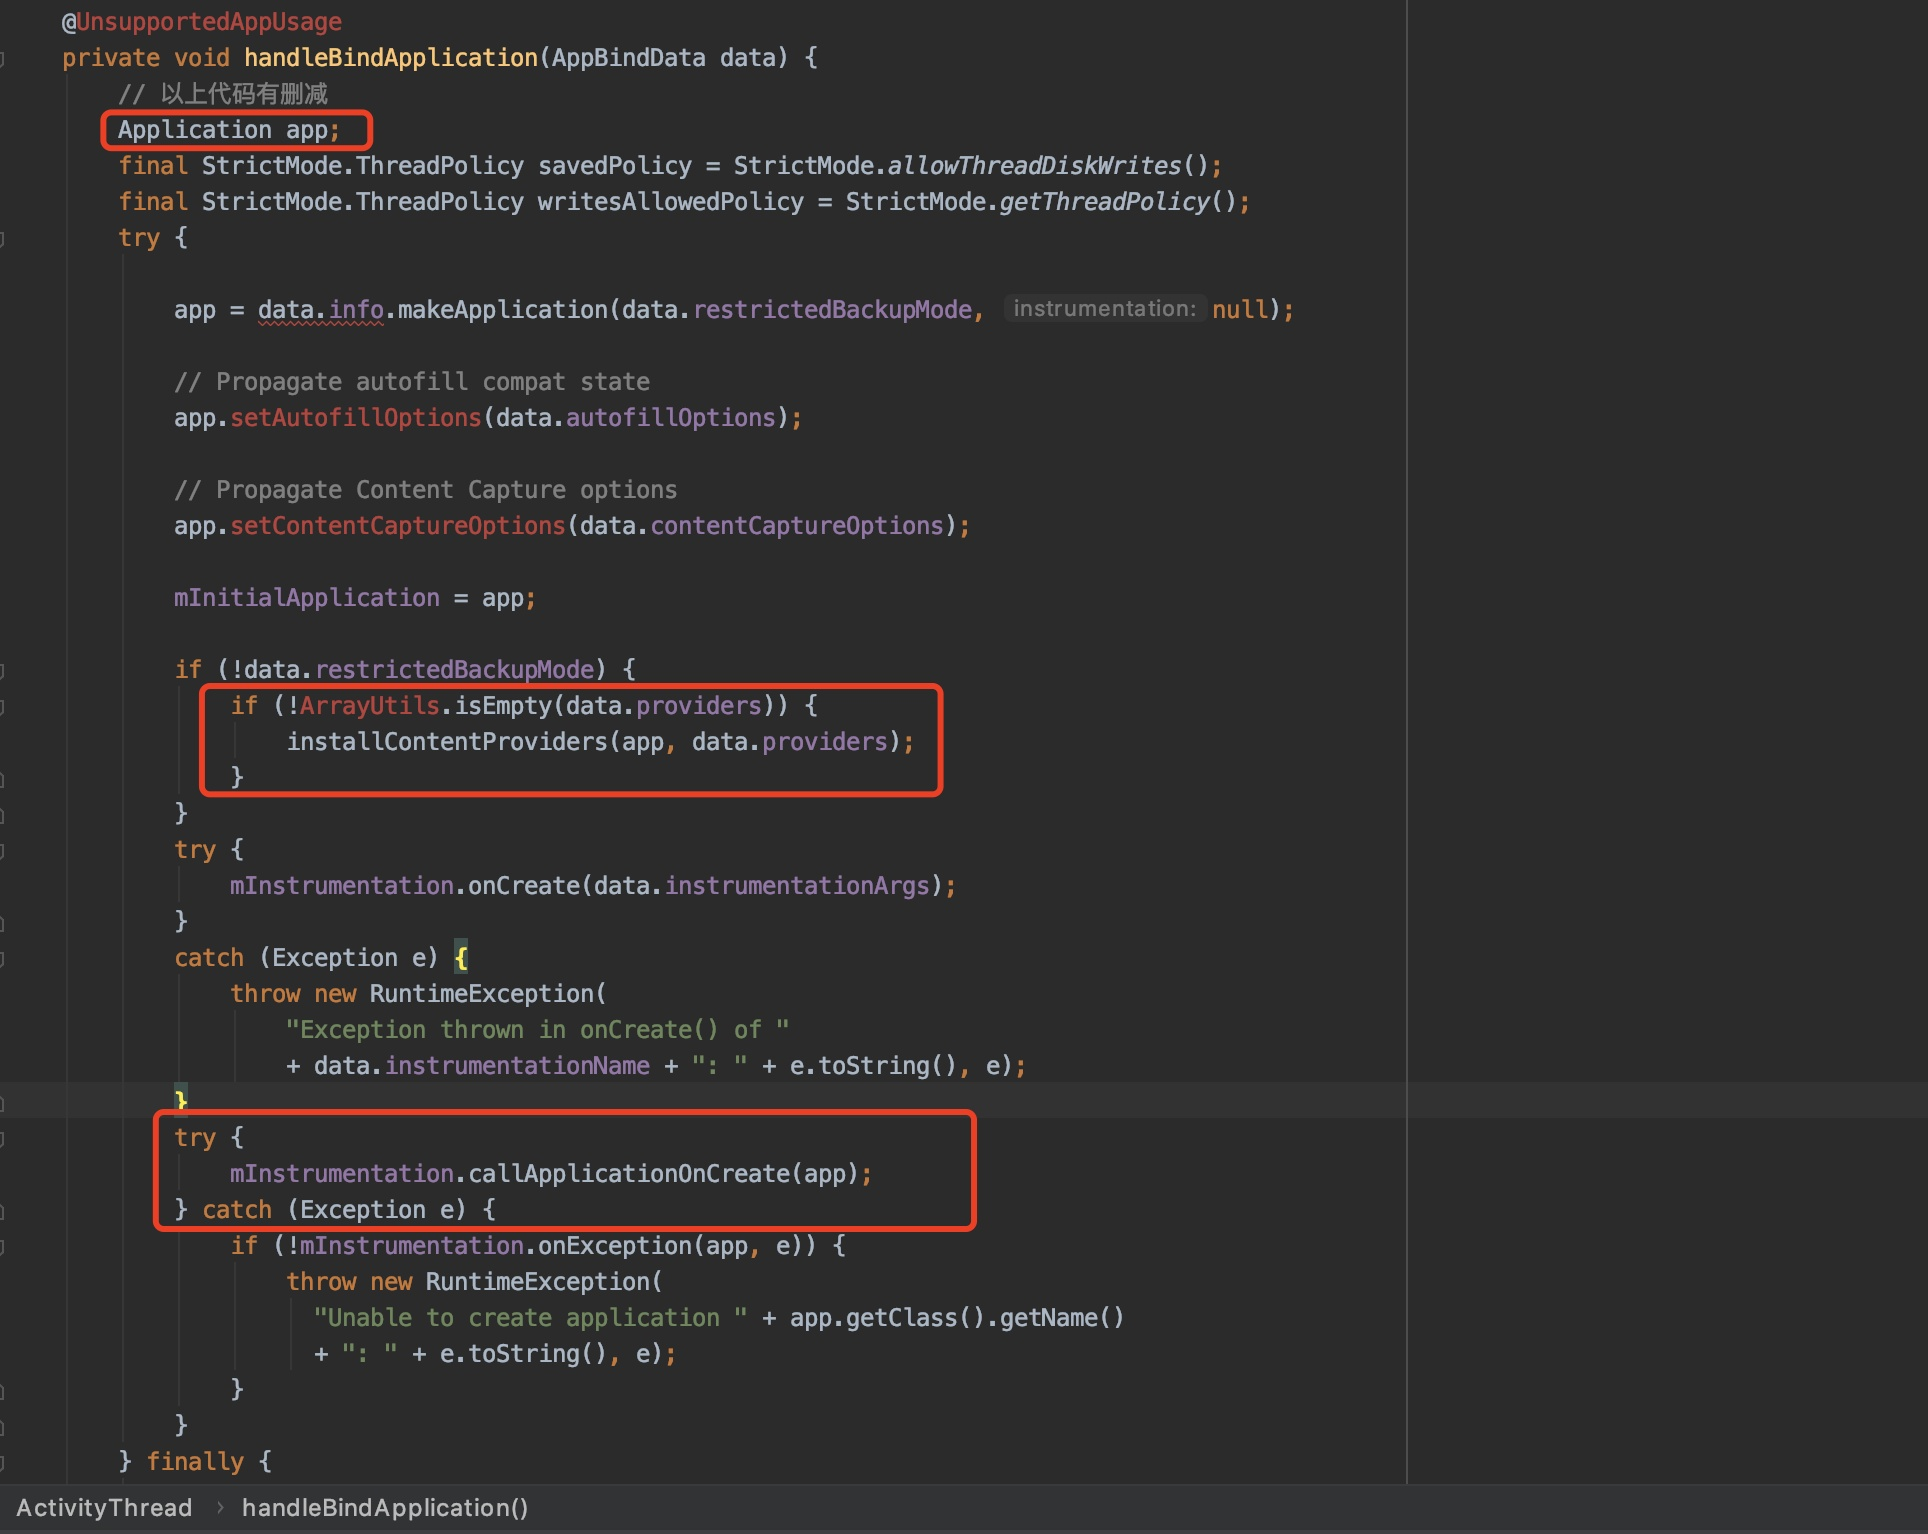
Task: Click the Application app declaration
Action: [x=228, y=130]
